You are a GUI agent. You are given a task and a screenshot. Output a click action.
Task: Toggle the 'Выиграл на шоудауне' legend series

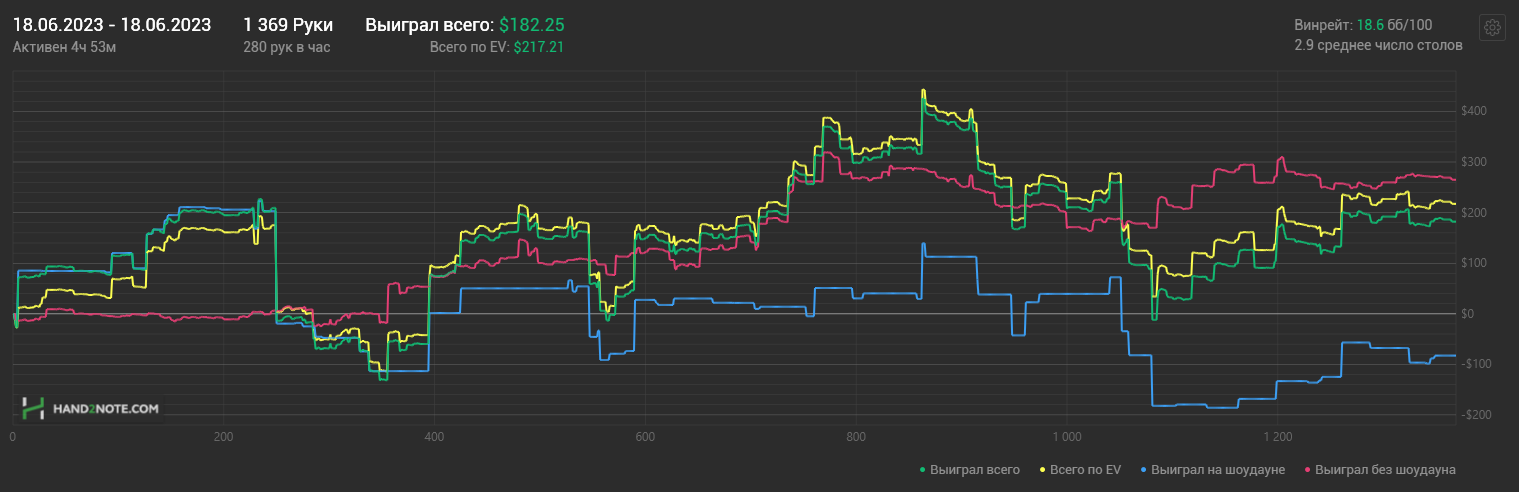[x=1213, y=469]
